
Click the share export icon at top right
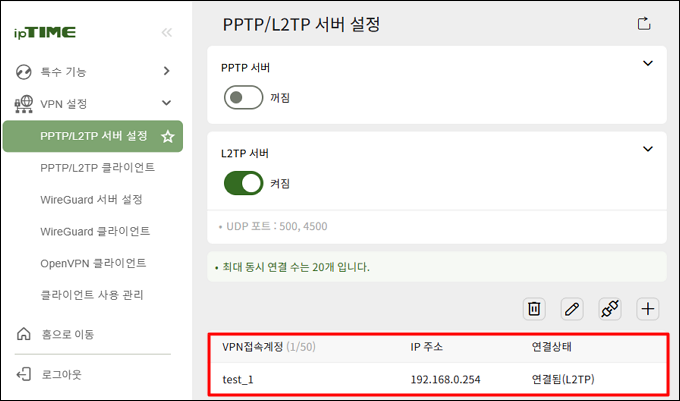(x=644, y=24)
